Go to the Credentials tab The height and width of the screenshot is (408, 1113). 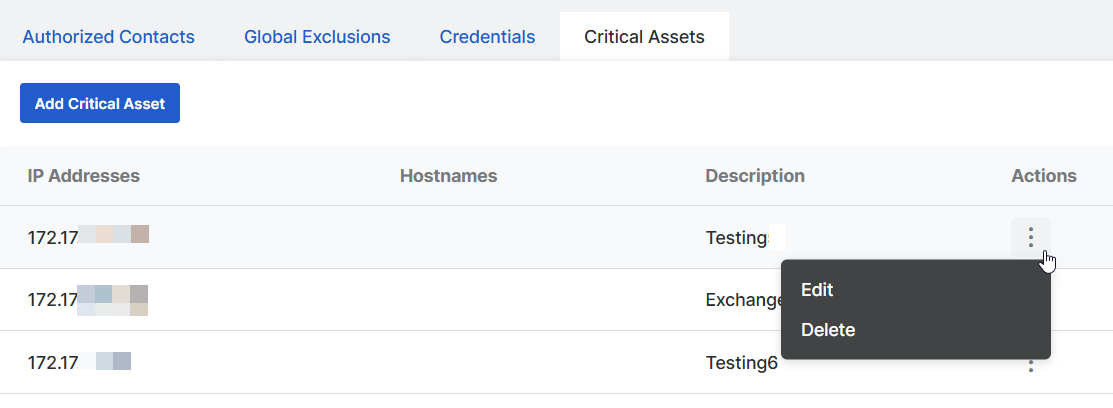(x=487, y=37)
